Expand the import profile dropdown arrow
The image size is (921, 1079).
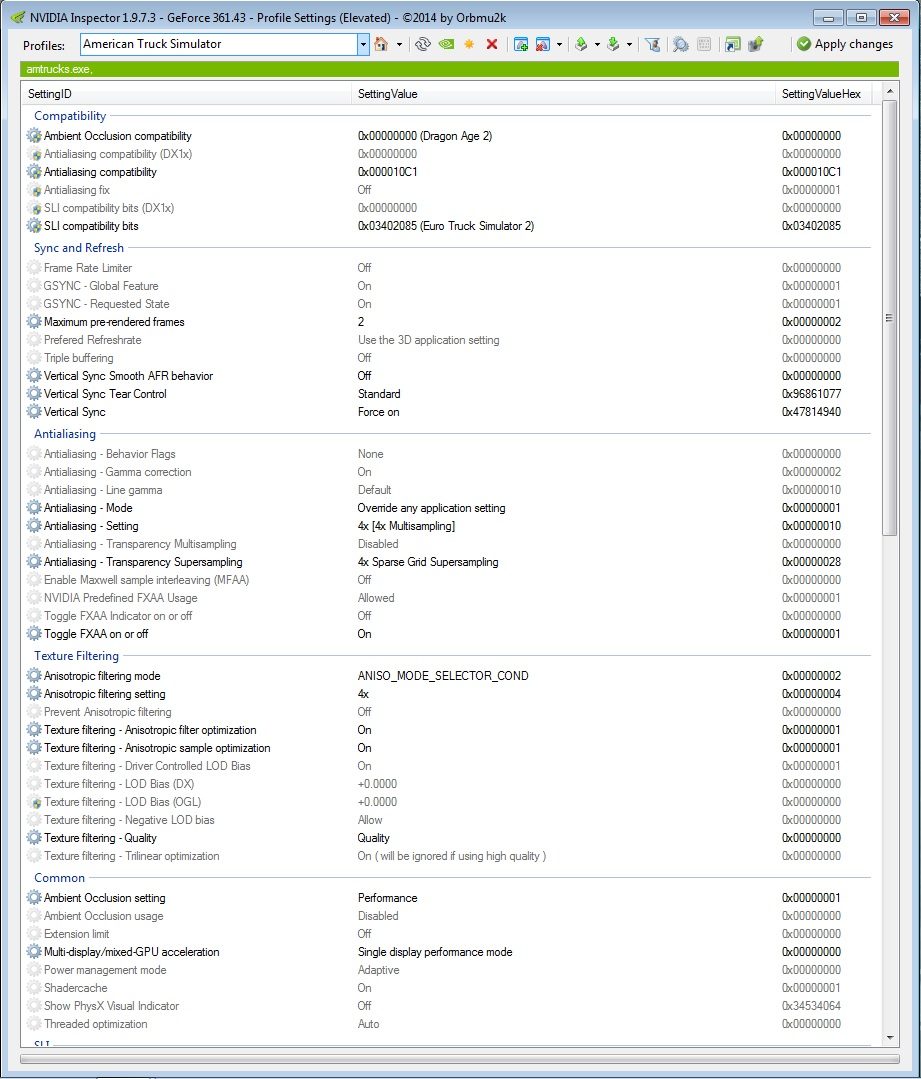(x=629, y=45)
